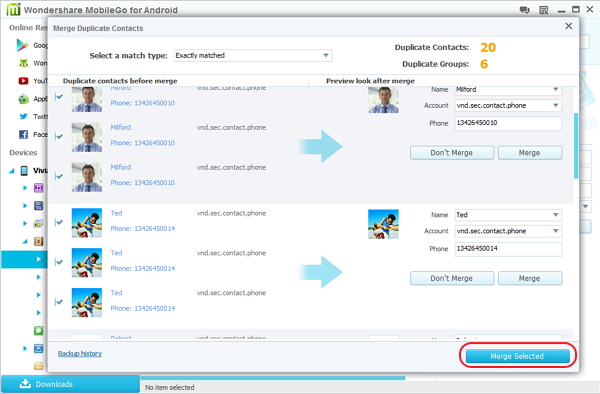Open the Twitter bird icon
Viewport: 600px width, 394px height.
[23, 117]
